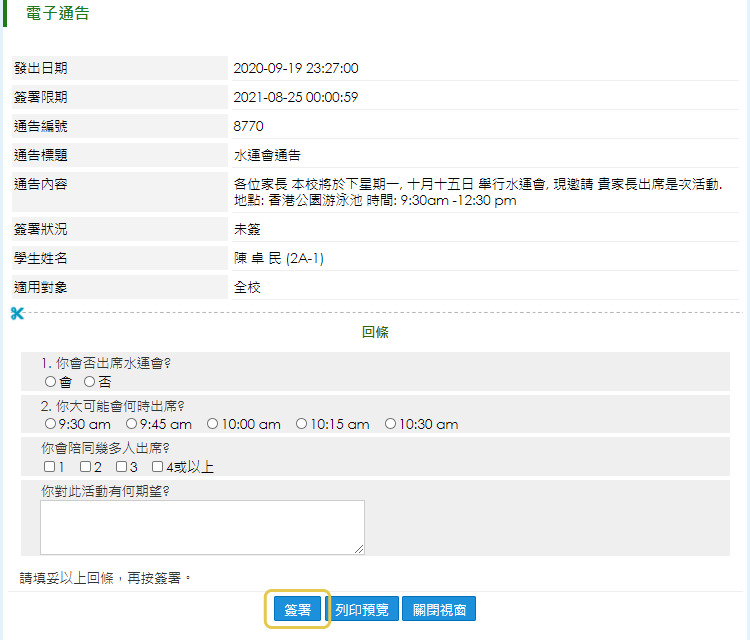The width and height of the screenshot is (750, 640).
Task: Click the scissors icon above the reply slip
Action: [x=16, y=314]
